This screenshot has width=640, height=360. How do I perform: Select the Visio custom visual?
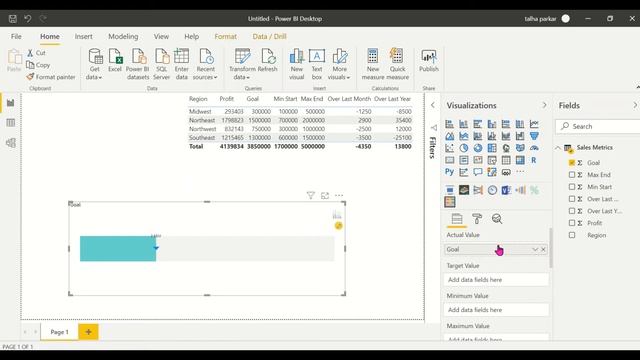pyautogui.click(x=506, y=190)
